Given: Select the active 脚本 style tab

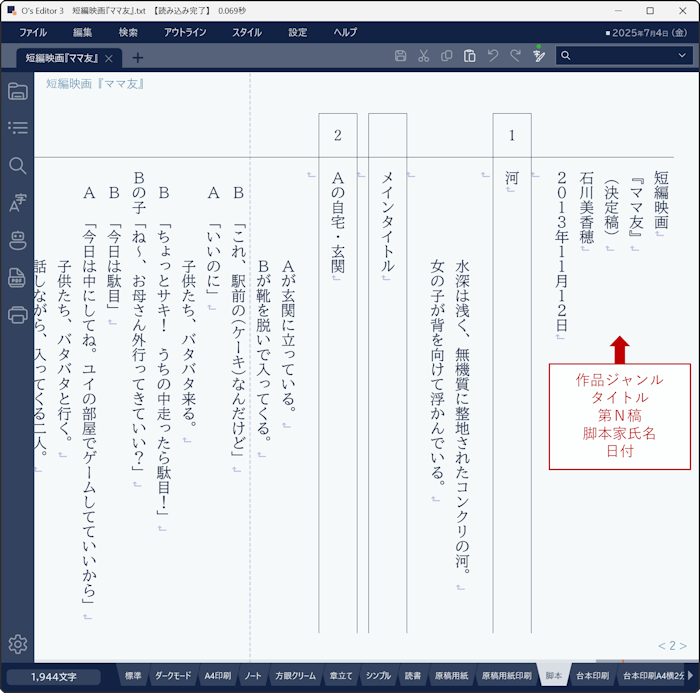Looking at the screenshot, I should pyautogui.click(x=554, y=675).
